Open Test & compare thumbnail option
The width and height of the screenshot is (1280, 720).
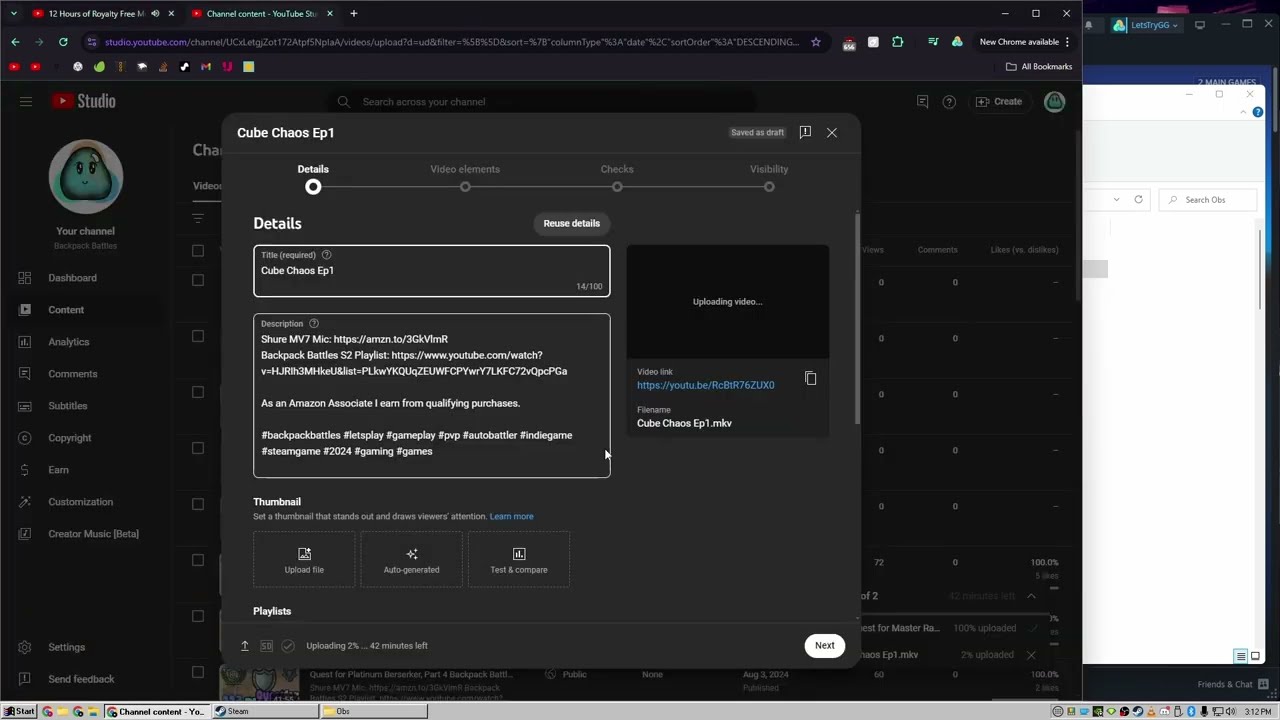[519, 560]
